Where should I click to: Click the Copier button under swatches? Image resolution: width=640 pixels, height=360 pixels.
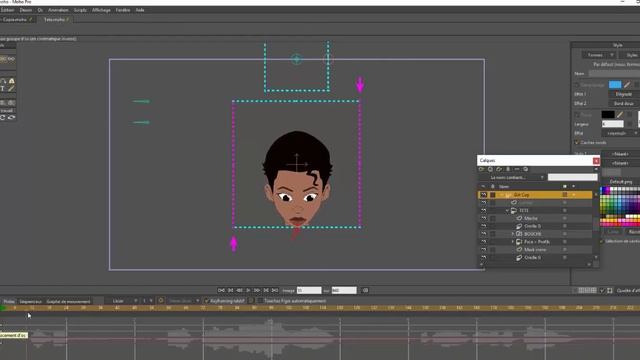pyautogui.click(x=613, y=231)
